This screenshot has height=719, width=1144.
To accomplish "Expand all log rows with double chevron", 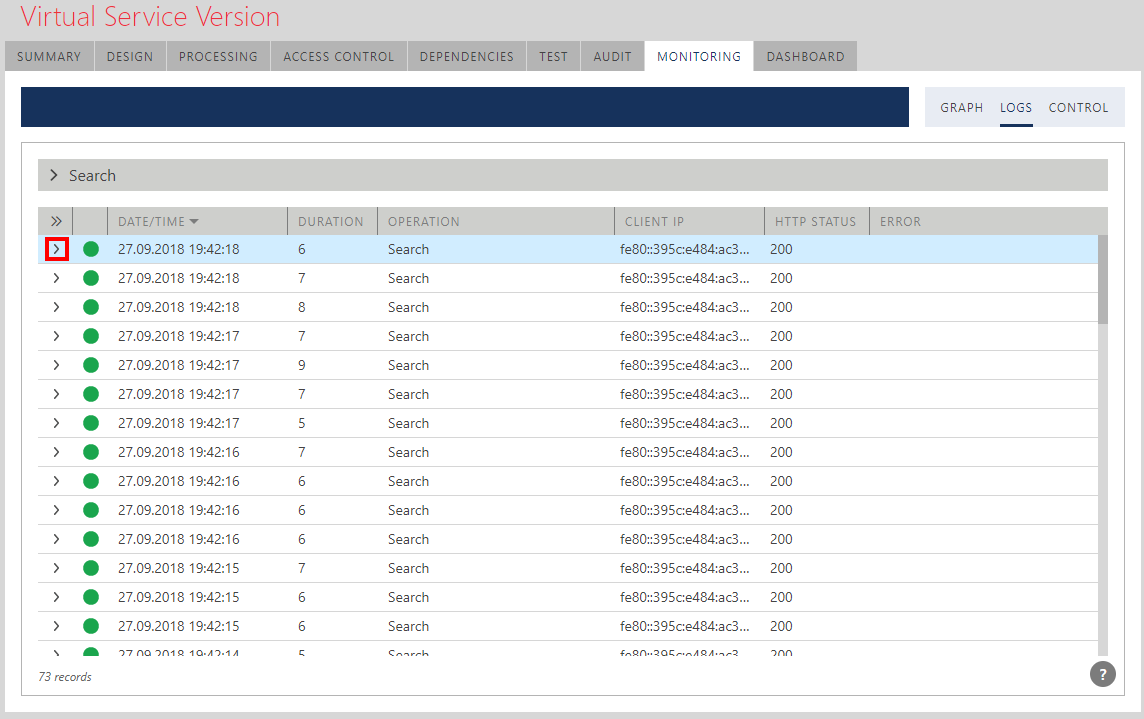I will pos(56,221).
